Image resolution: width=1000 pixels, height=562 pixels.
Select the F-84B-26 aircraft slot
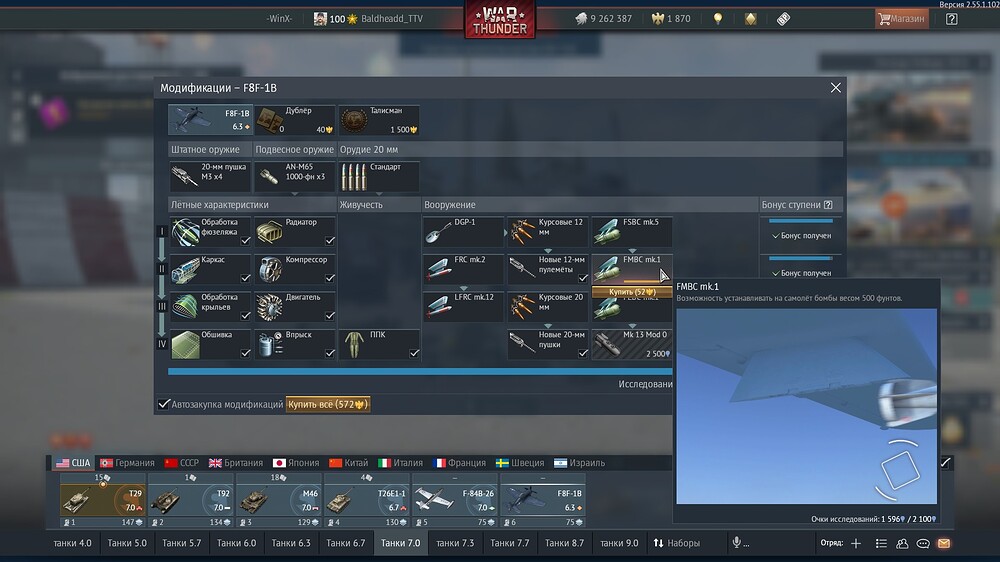(x=455, y=500)
